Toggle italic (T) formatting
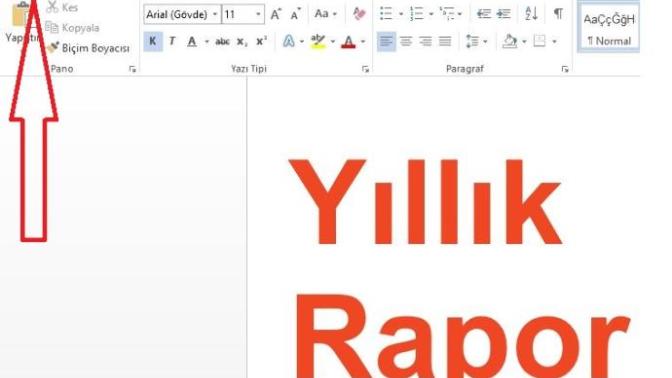 click(x=172, y=41)
